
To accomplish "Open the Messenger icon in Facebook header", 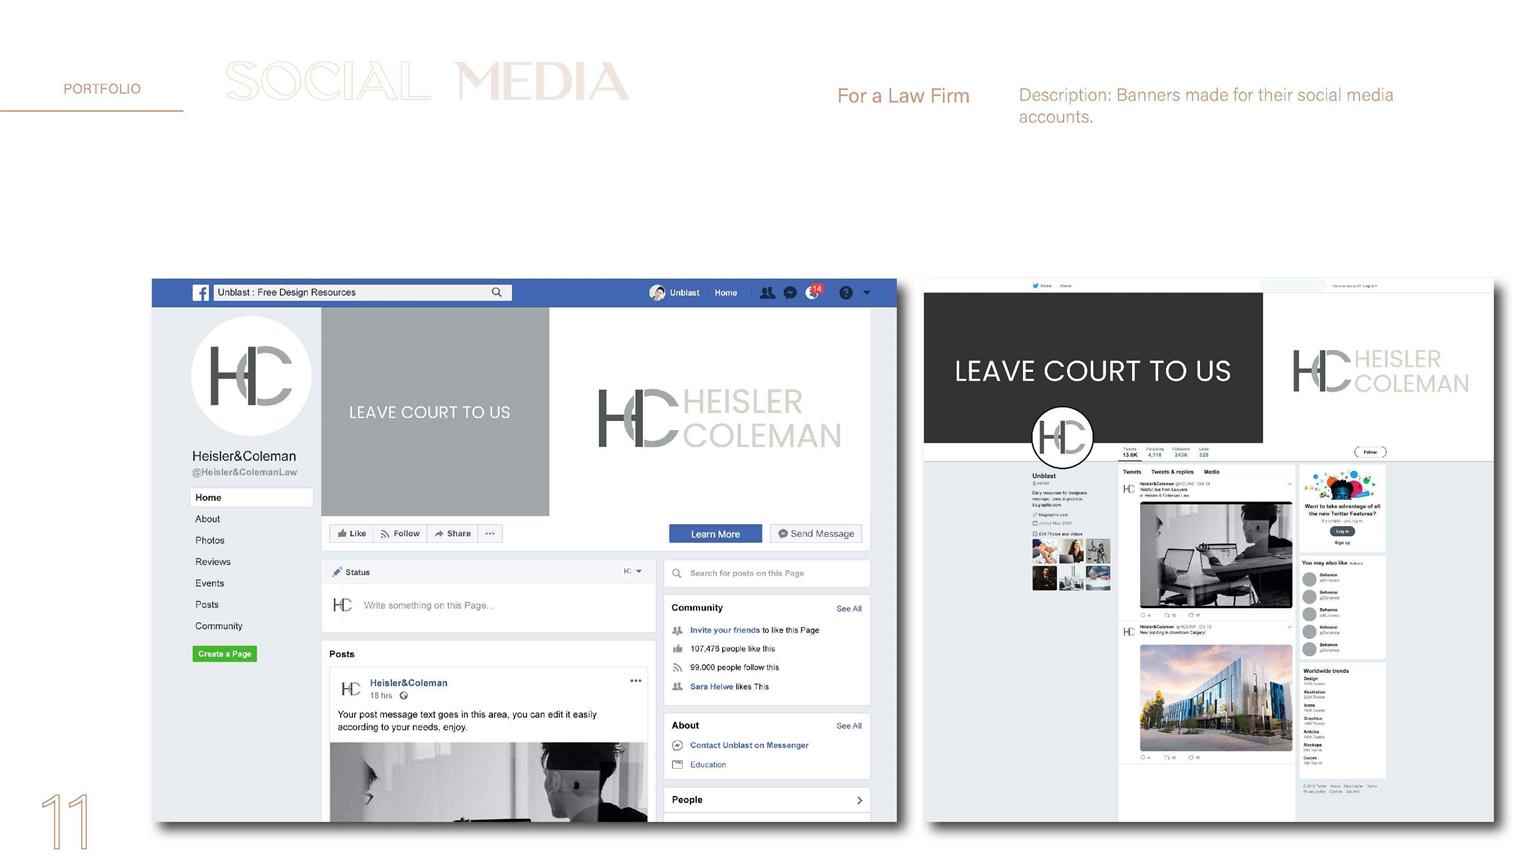I will coord(790,293).
